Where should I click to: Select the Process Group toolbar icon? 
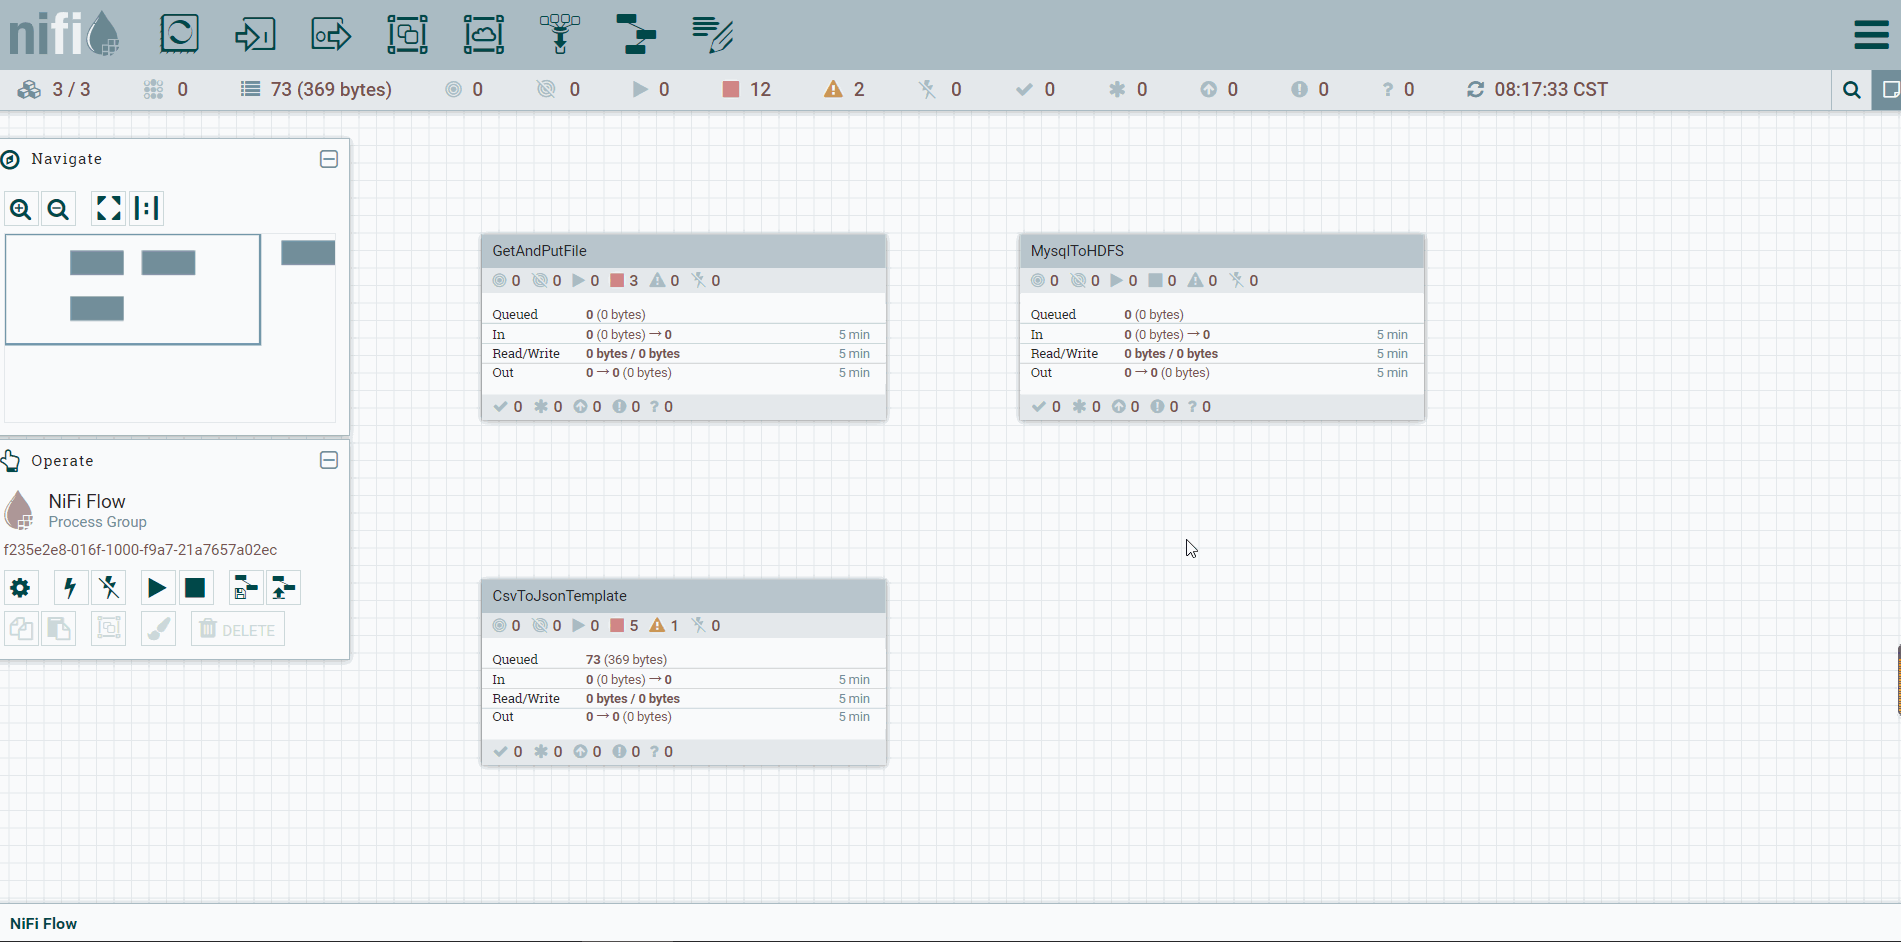(x=407, y=34)
